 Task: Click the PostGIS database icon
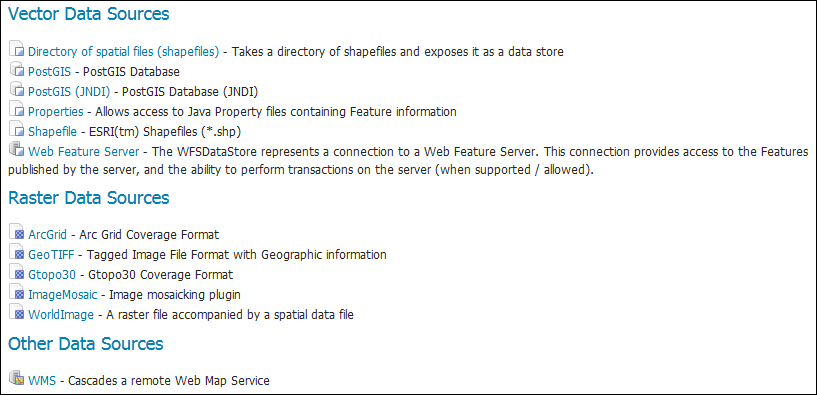point(17,70)
